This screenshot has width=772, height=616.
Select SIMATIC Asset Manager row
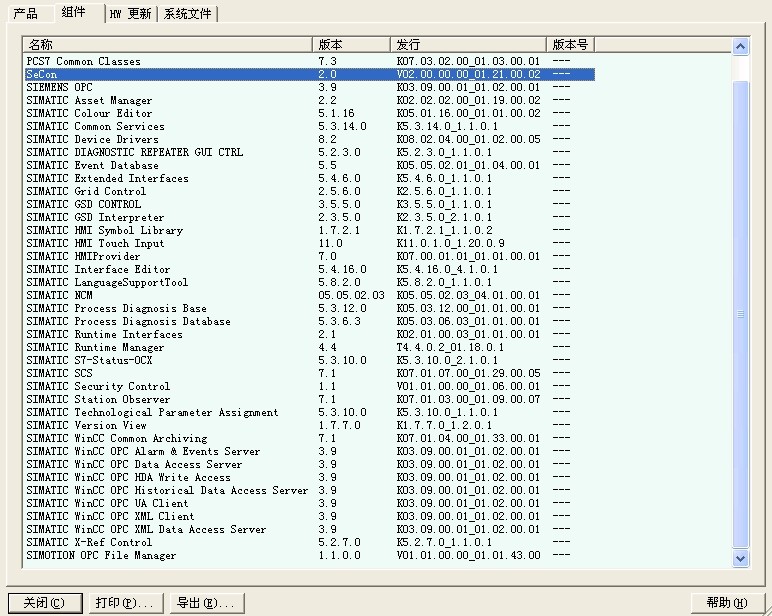click(x=310, y=100)
